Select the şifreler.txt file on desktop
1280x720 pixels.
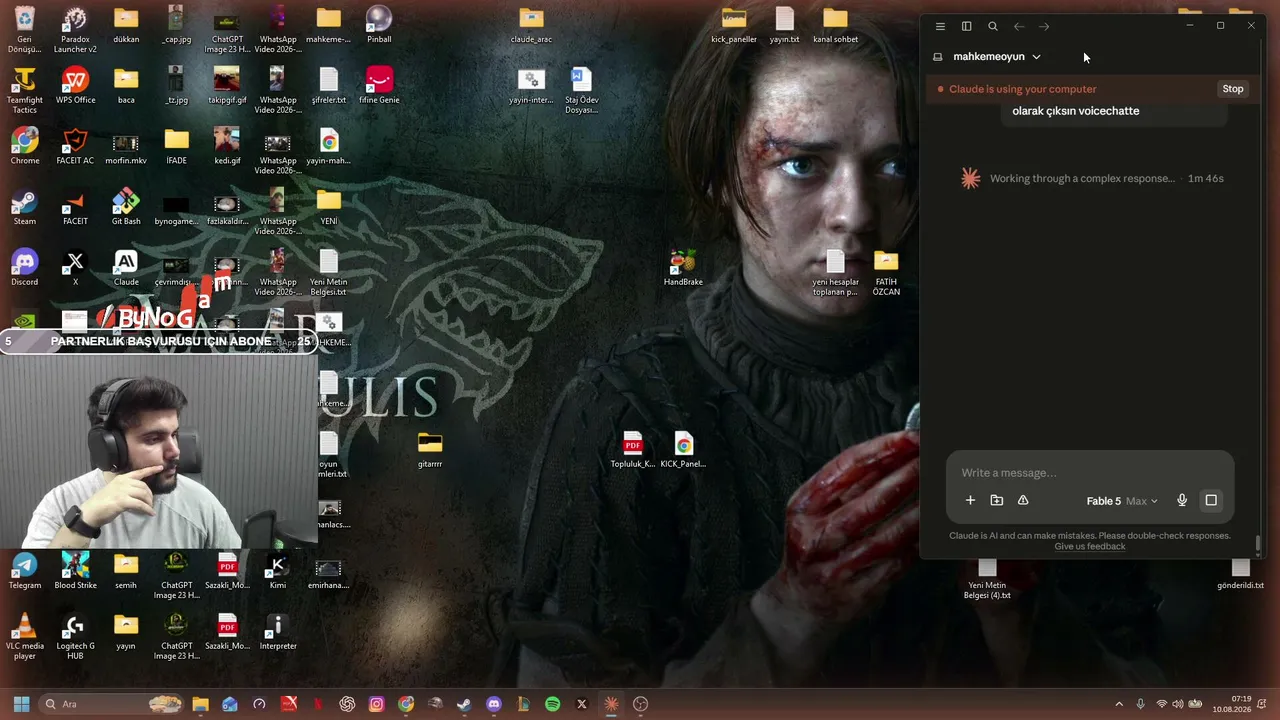329,86
